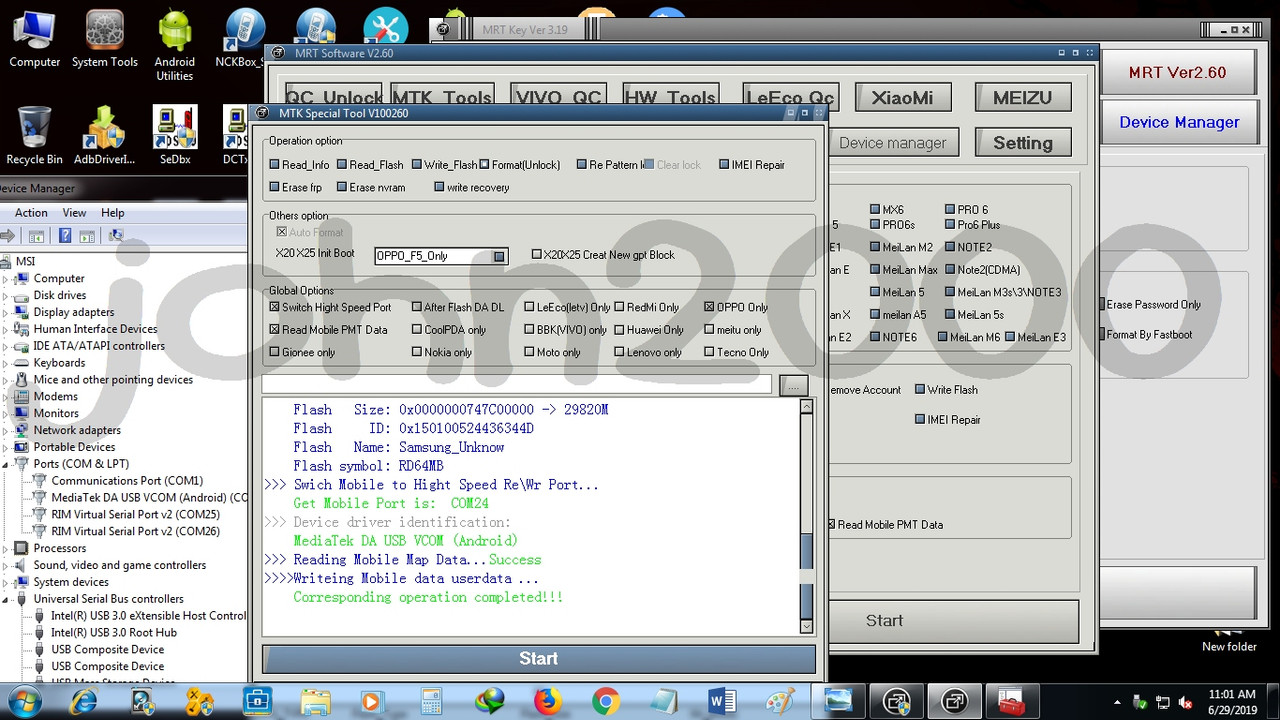The width and height of the screenshot is (1280, 720).
Task: Open the Calculator taskbar icon
Action: point(431,702)
